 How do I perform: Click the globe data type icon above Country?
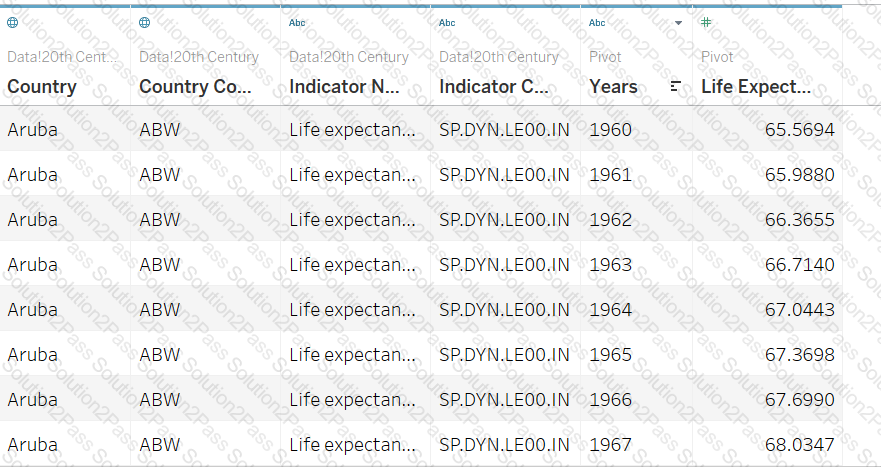[x=13, y=22]
